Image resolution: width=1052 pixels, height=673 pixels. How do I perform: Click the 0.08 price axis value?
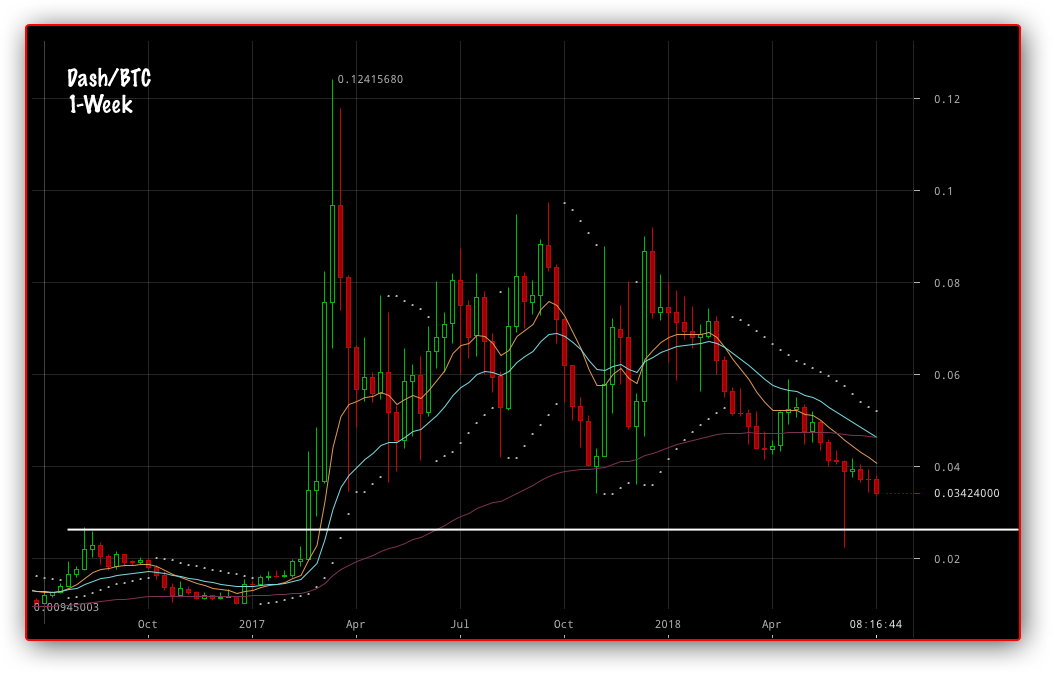pyautogui.click(x=947, y=283)
